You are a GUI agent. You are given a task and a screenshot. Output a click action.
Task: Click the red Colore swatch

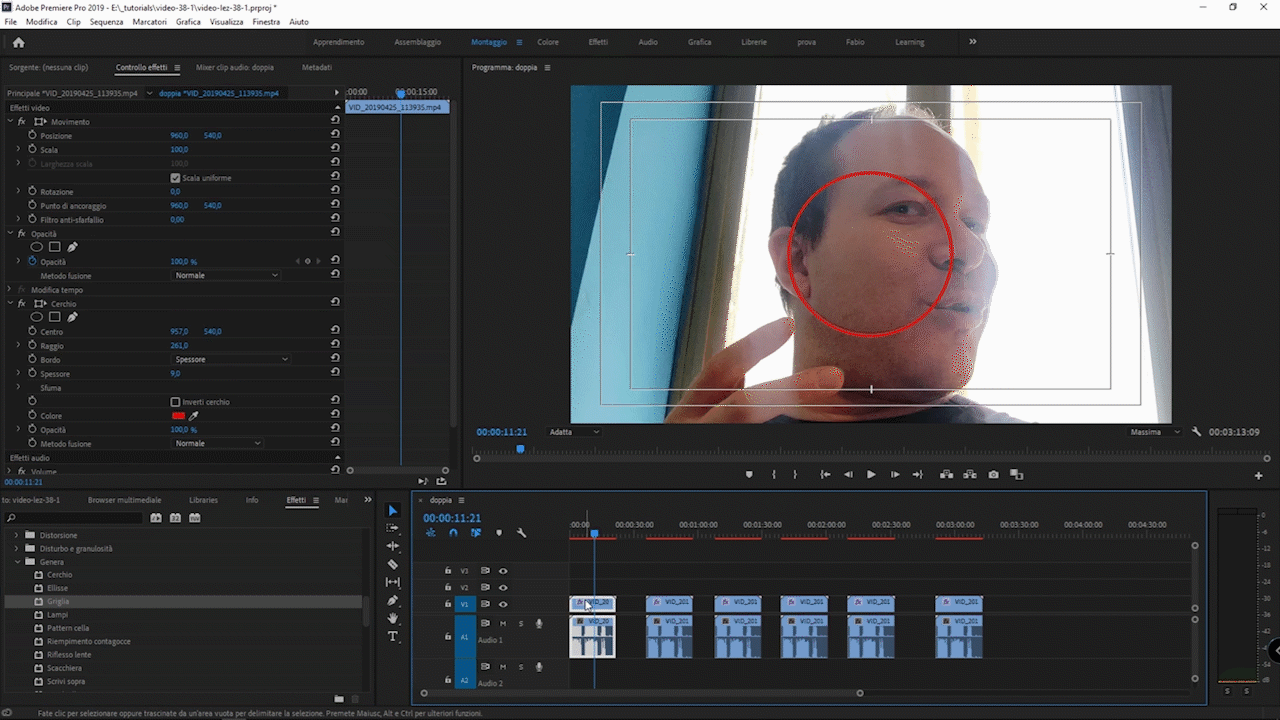pyautogui.click(x=178, y=416)
